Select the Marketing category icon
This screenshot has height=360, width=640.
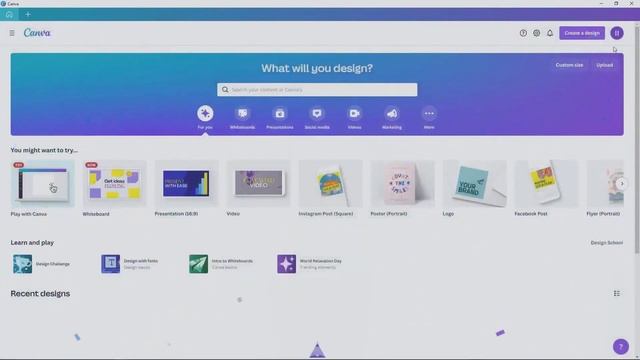coord(392,113)
